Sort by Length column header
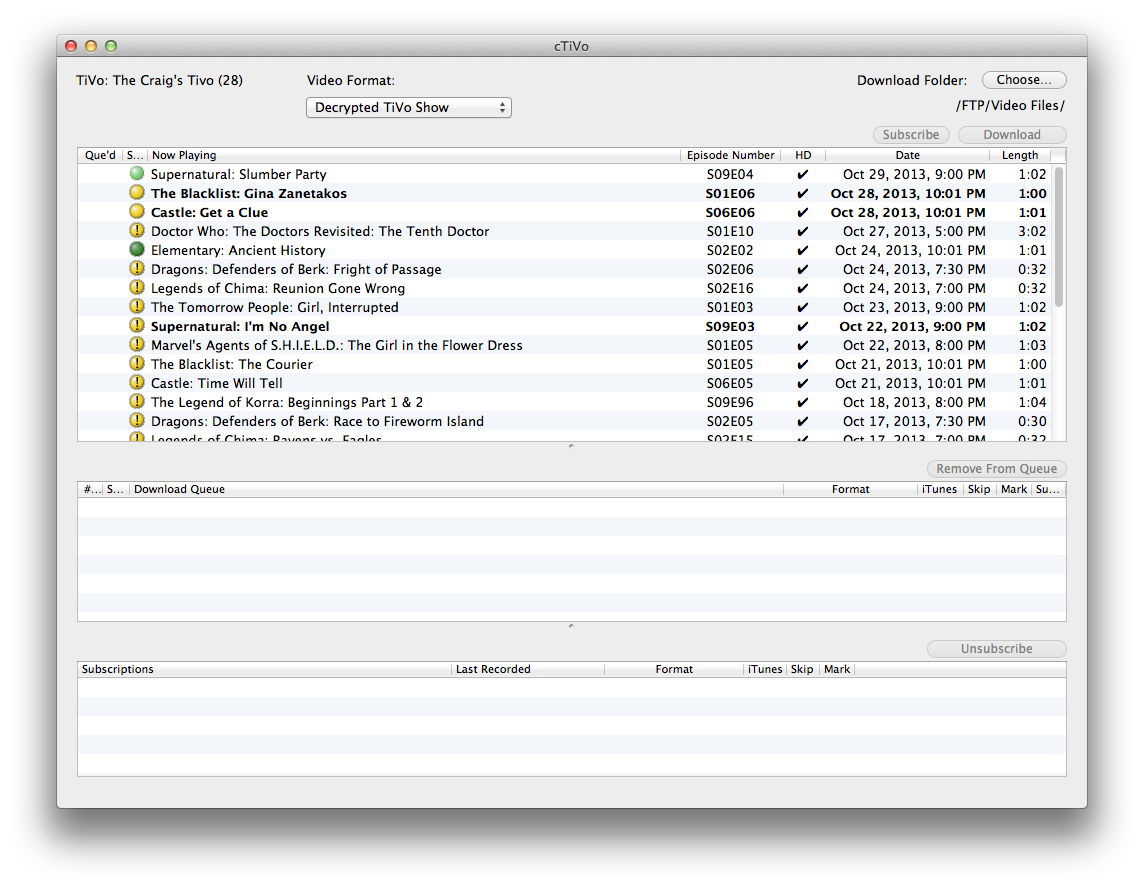This screenshot has width=1144, height=887. pyautogui.click(x=1020, y=155)
